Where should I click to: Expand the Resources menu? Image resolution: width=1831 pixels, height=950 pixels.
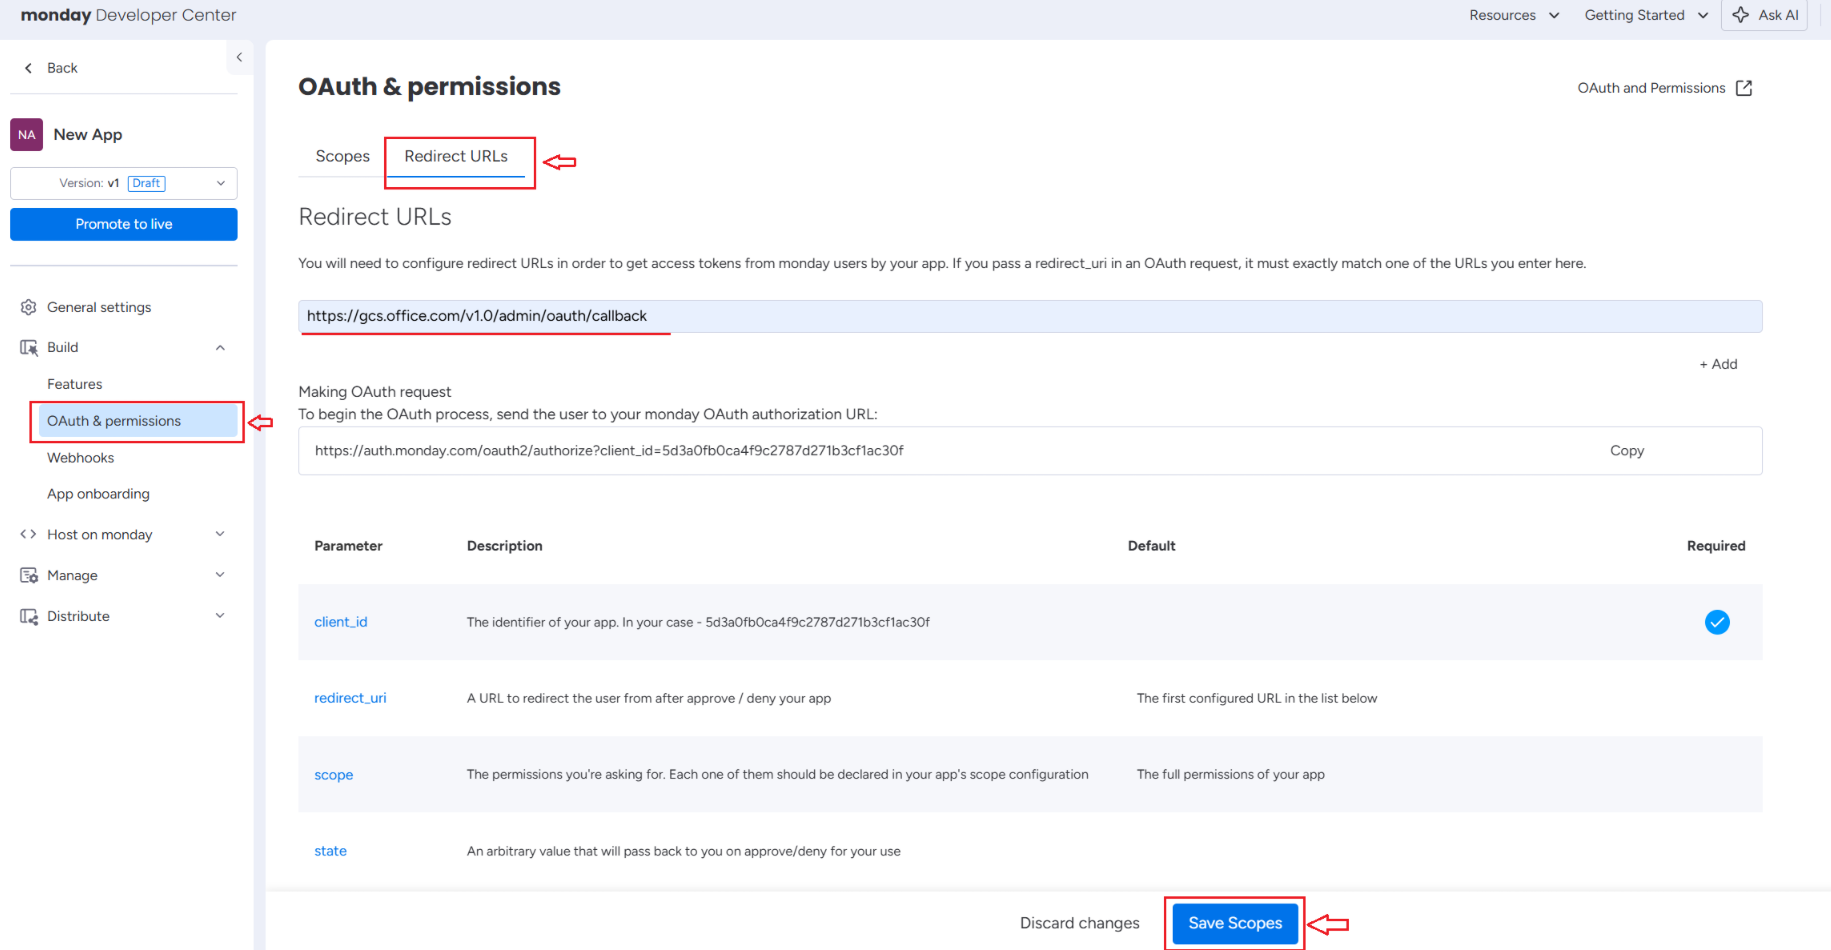click(x=1514, y=15)
